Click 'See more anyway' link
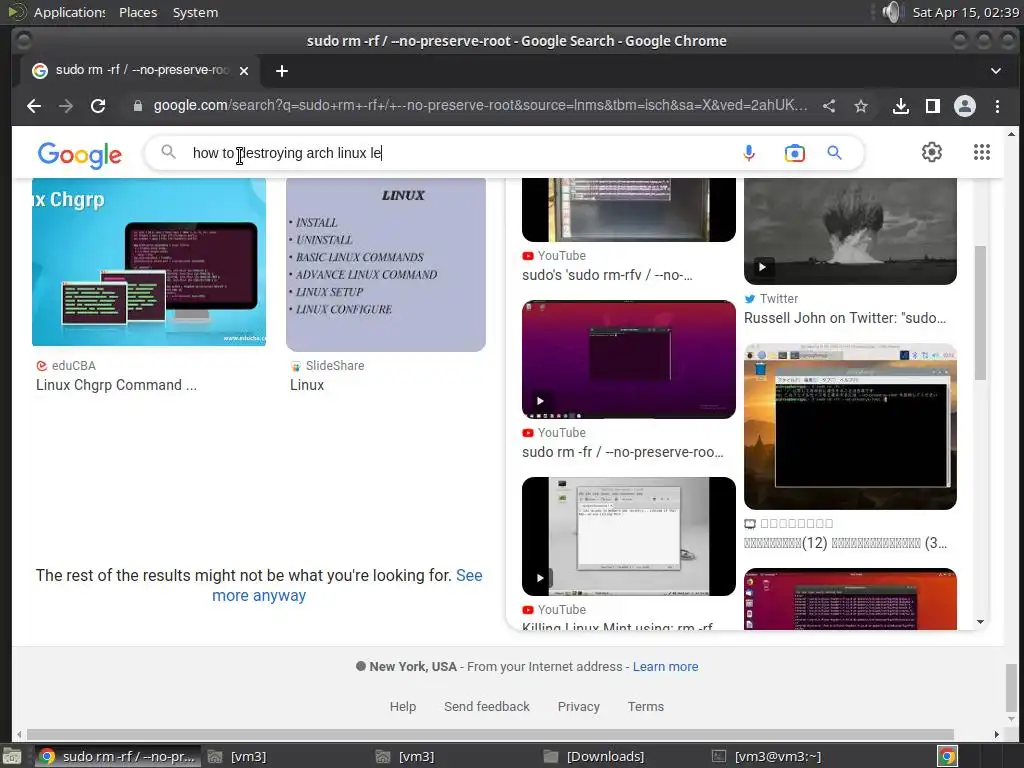This screenshot has width=1024, height=768. pyautogui.click(x=347, y=586)
